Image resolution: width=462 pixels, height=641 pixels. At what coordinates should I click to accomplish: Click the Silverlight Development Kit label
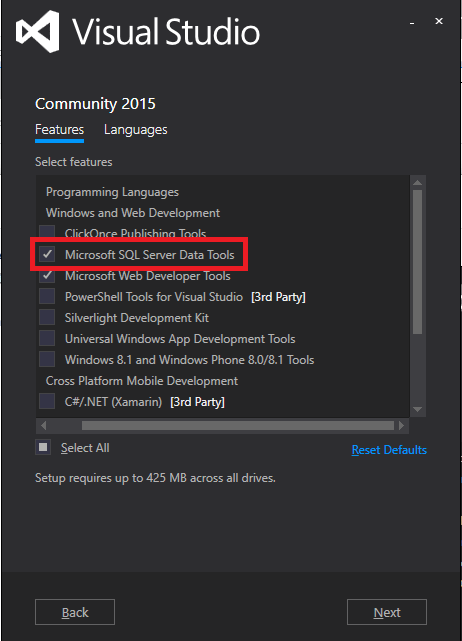(x=137, y=318)
